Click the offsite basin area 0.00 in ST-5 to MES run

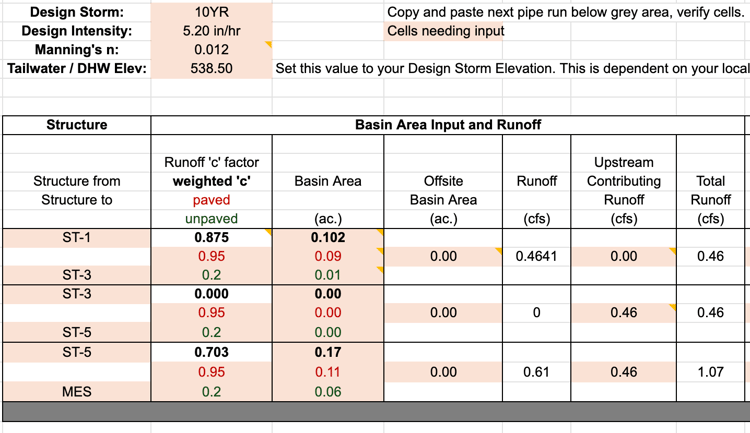tap(443, 372)
